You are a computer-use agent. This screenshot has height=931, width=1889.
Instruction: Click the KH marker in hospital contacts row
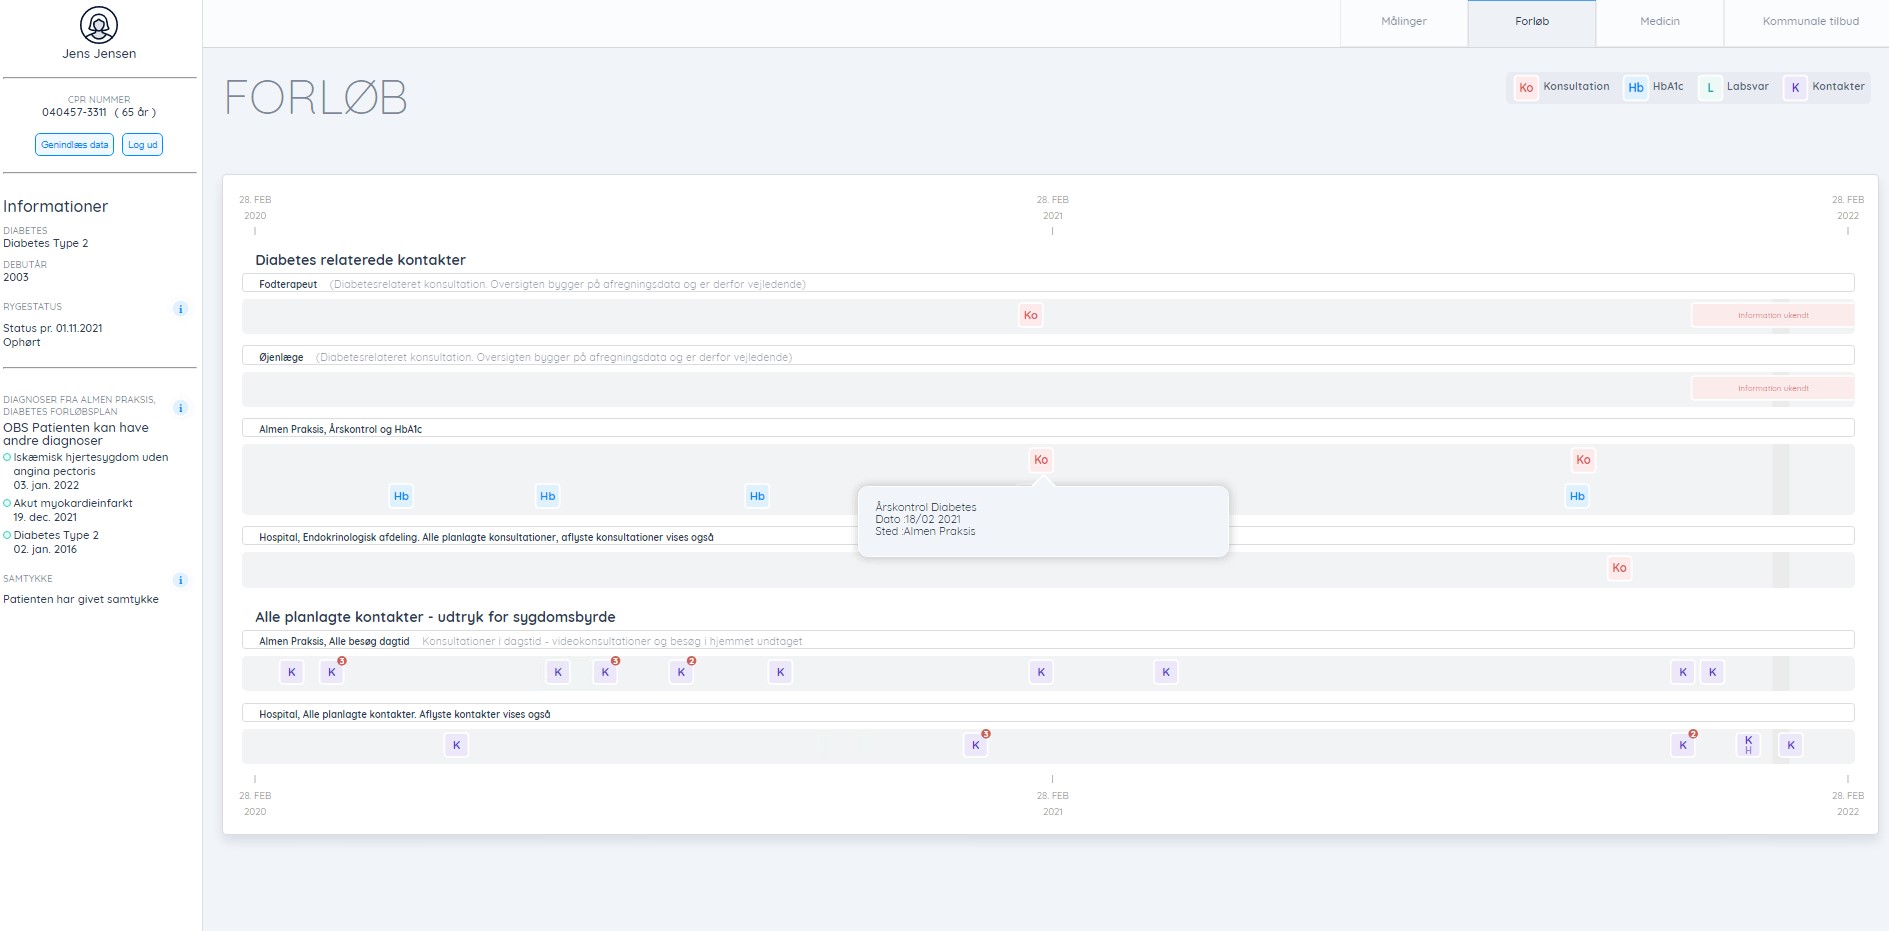1748,745
